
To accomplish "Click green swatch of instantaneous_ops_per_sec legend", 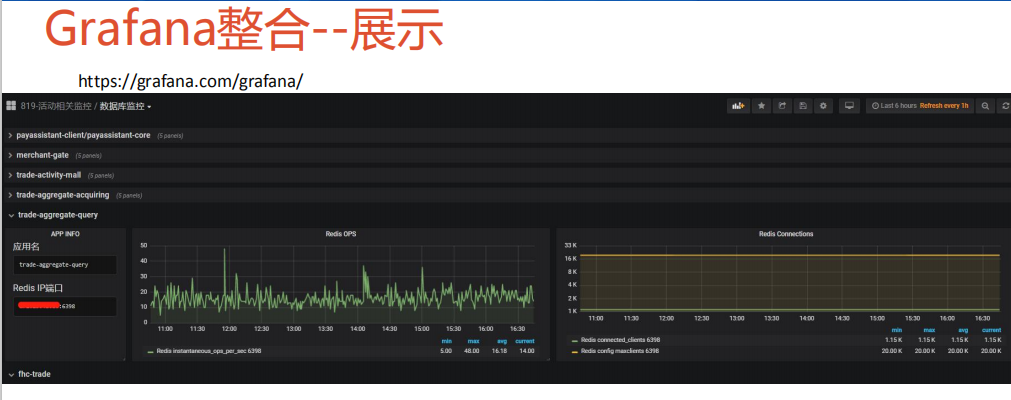I will click(x=151, y=352).
